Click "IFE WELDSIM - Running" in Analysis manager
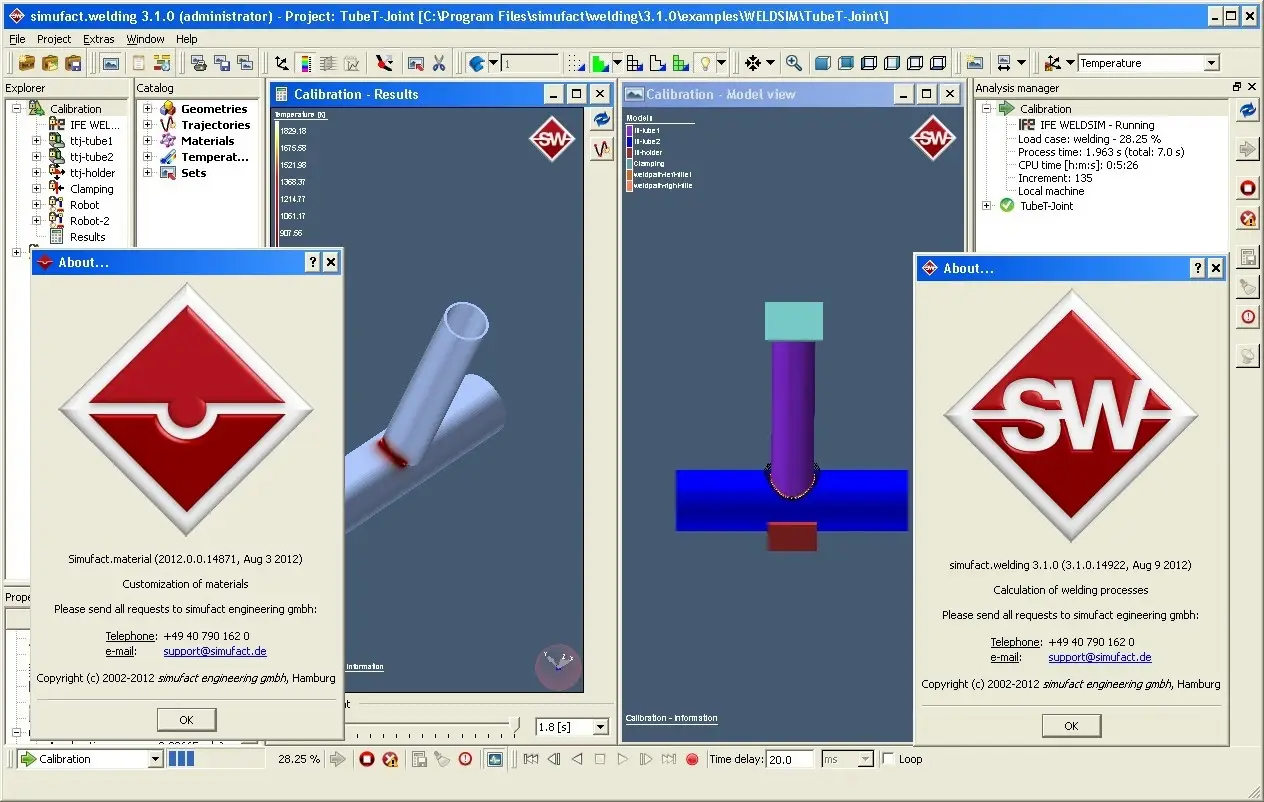The image size is (1264, 802). 1097,125
